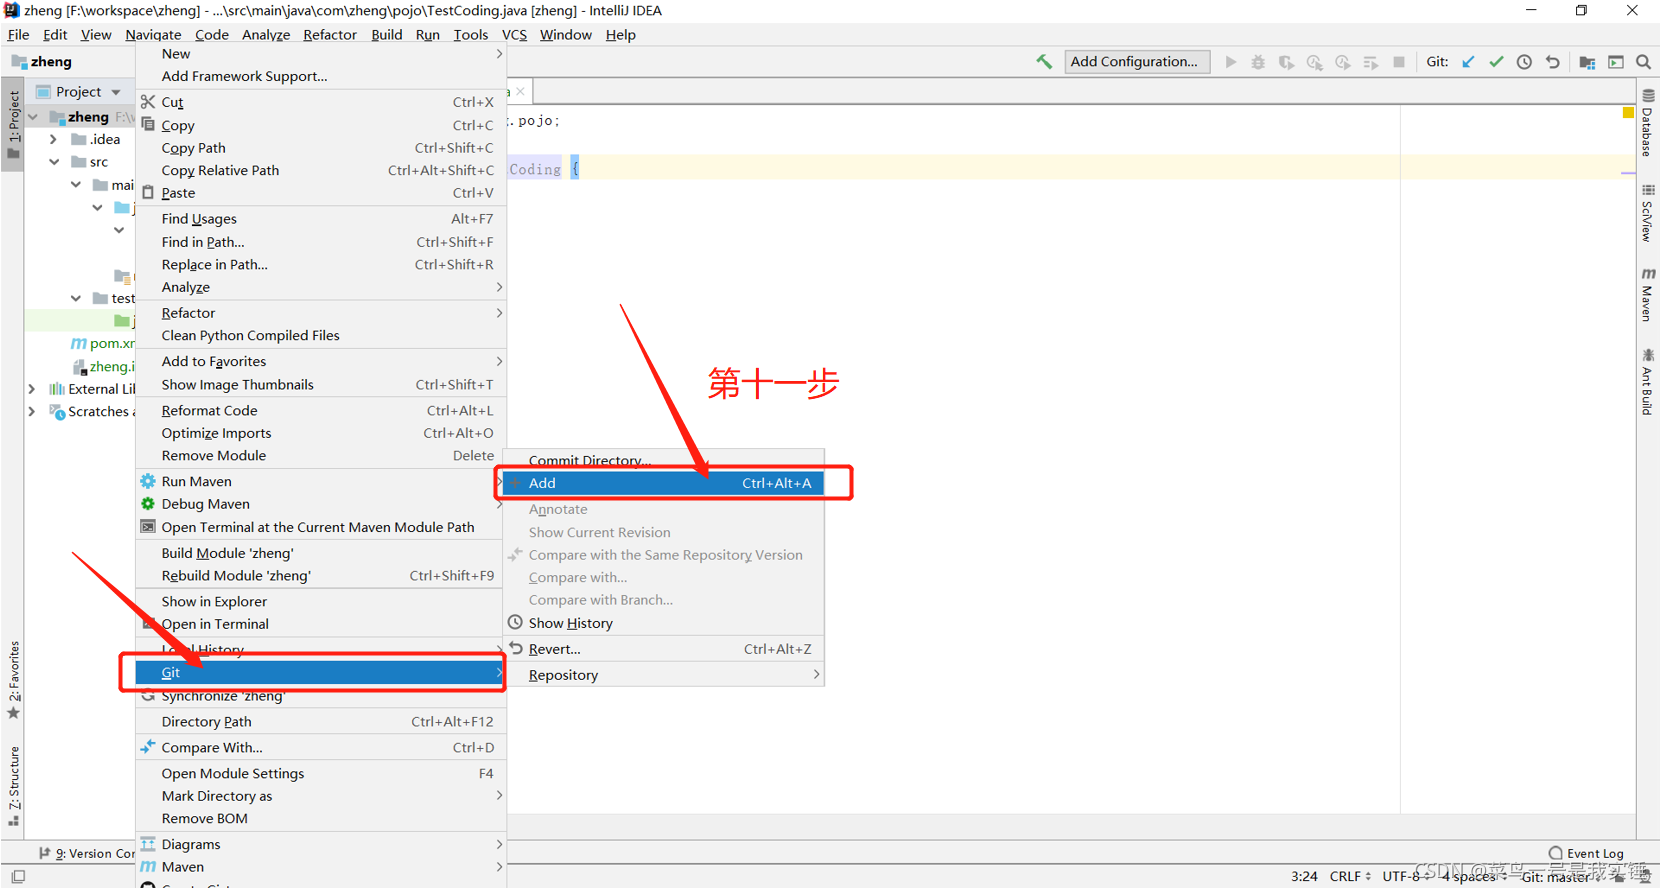Image resolution: width=1661 pixels, height=889 pixels.
Task: Choose Cut from the context menu
Action: tap(321, 102)
